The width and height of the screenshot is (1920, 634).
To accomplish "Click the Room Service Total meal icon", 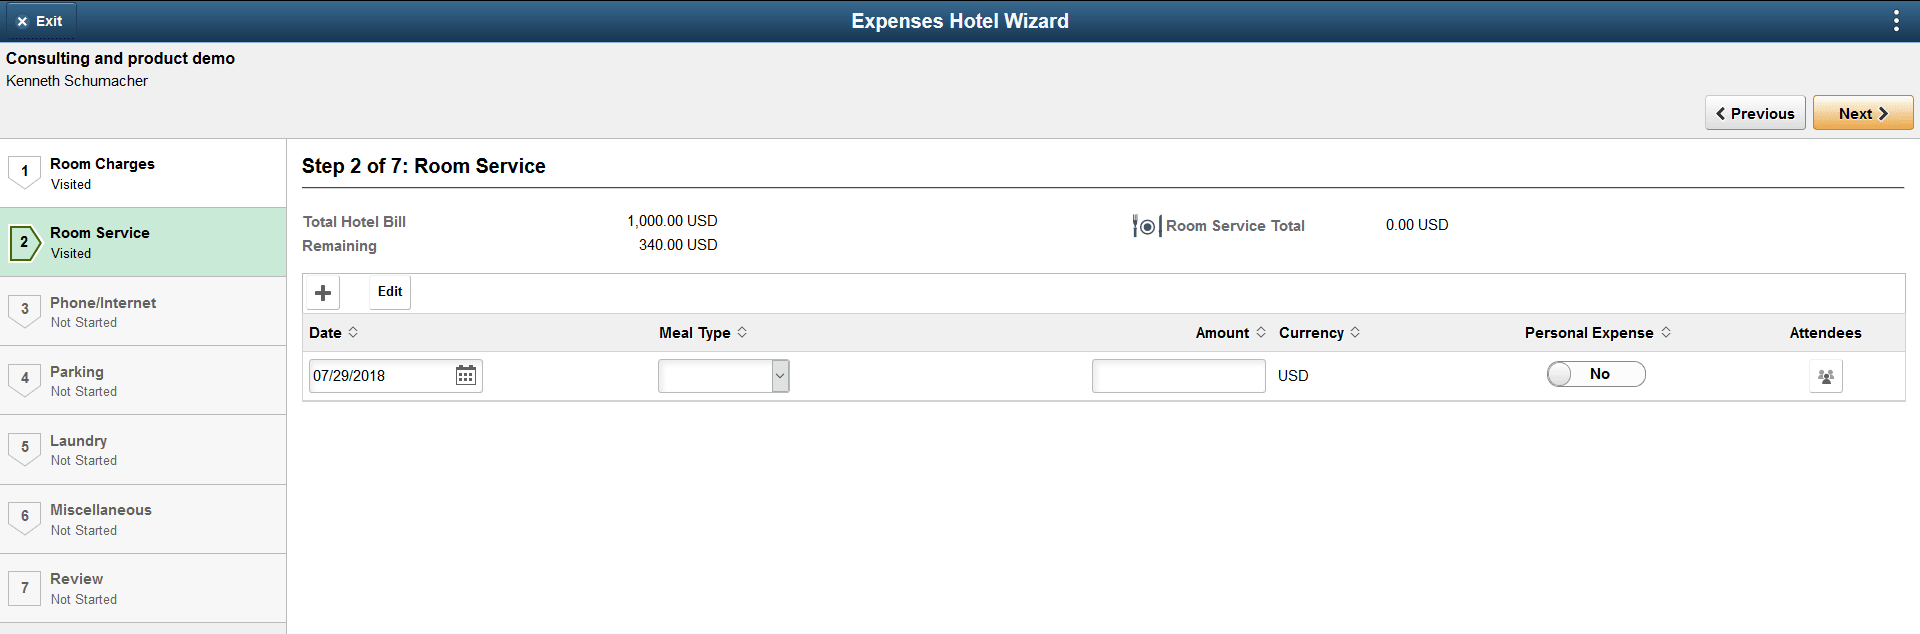I will click(x=1146, y=226).
